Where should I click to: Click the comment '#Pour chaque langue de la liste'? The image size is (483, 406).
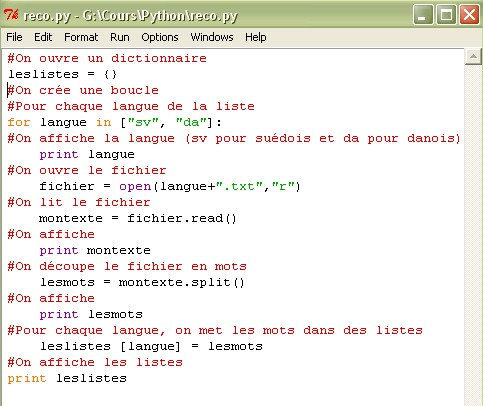tap(131, 106)
